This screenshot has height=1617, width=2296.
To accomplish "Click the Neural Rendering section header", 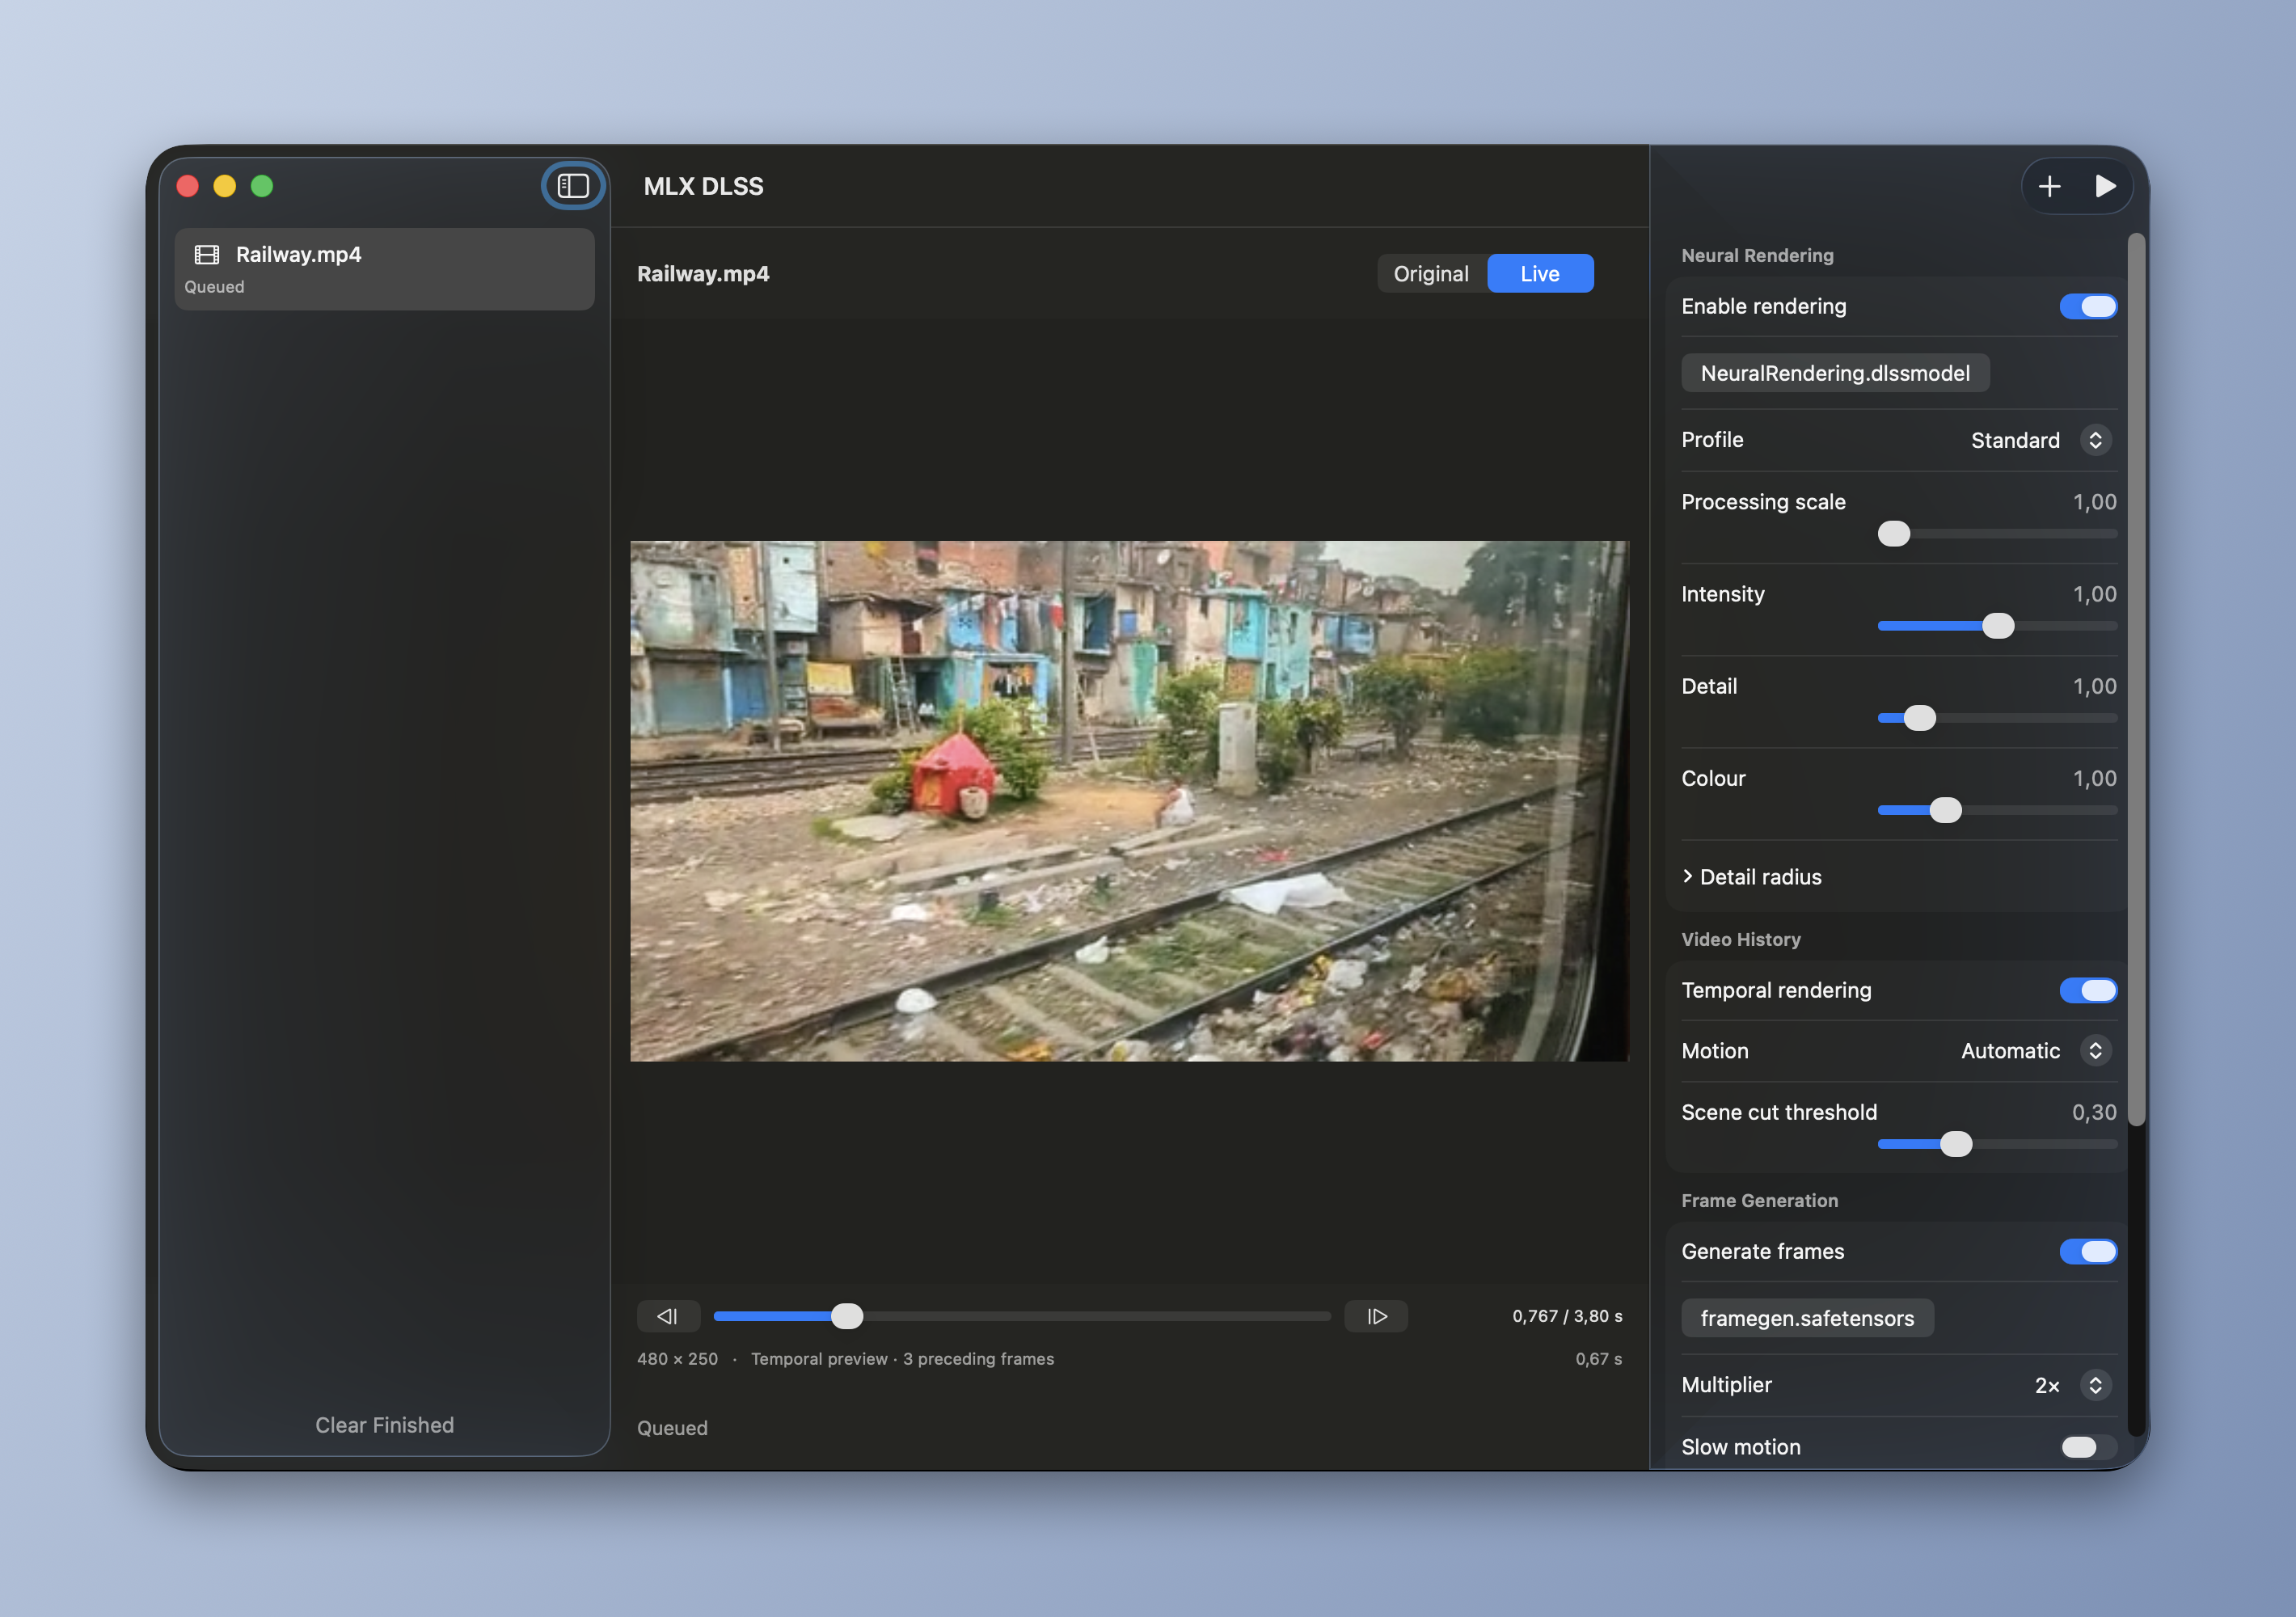I will 1757,255.
